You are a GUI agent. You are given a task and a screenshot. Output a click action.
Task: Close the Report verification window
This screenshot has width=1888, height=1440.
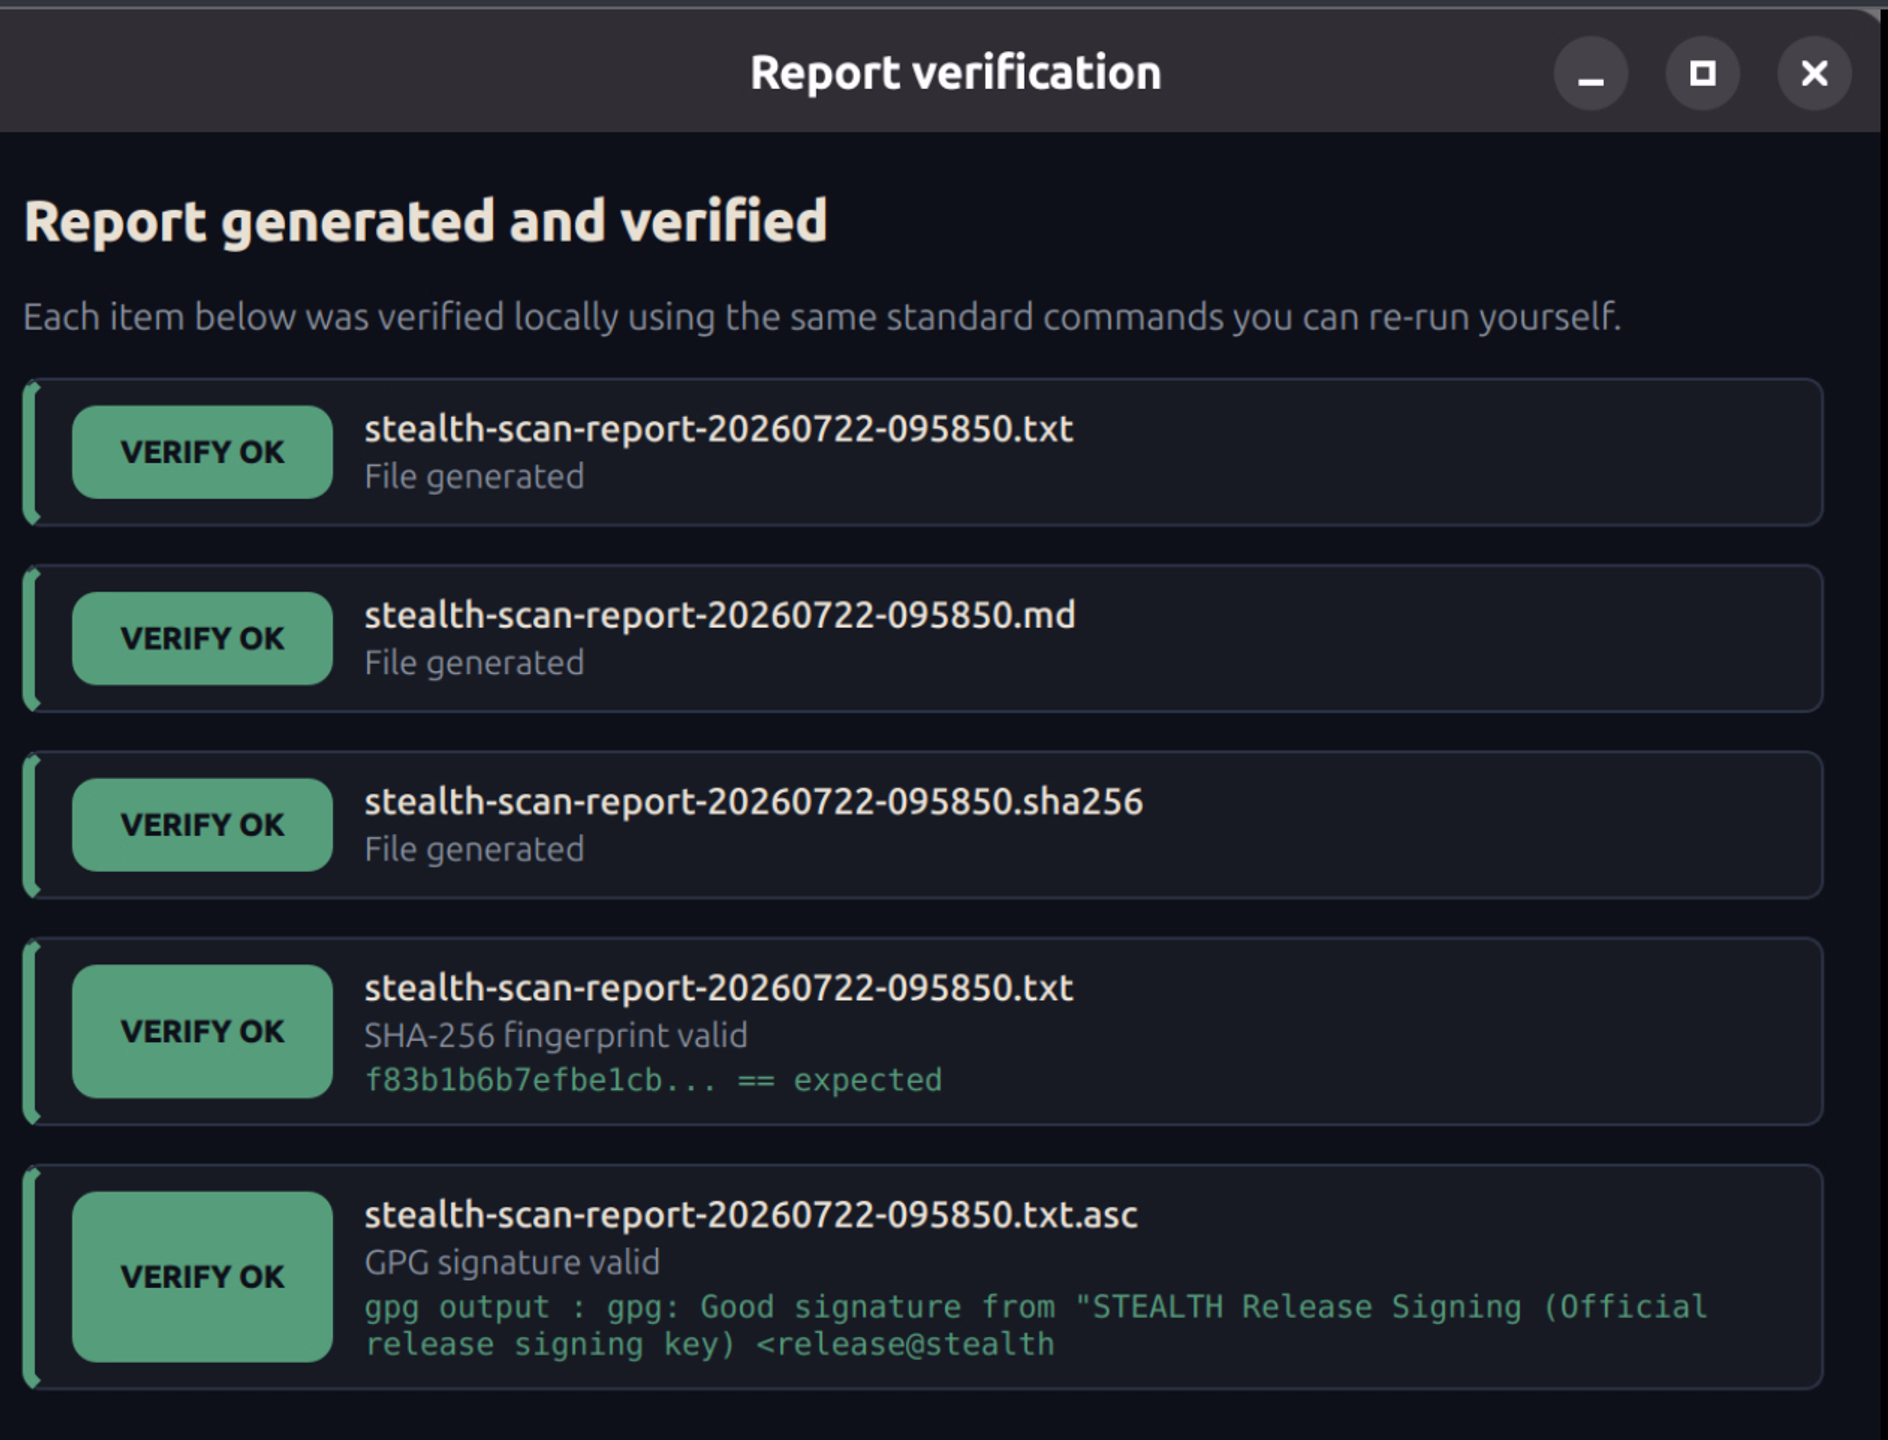1814,73
